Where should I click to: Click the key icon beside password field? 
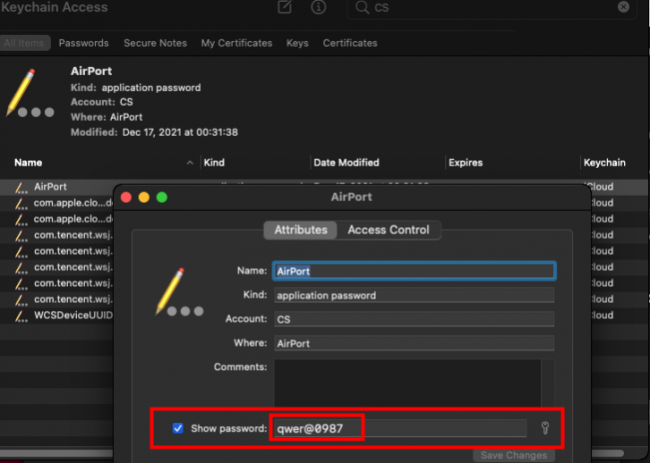[545, 428]
